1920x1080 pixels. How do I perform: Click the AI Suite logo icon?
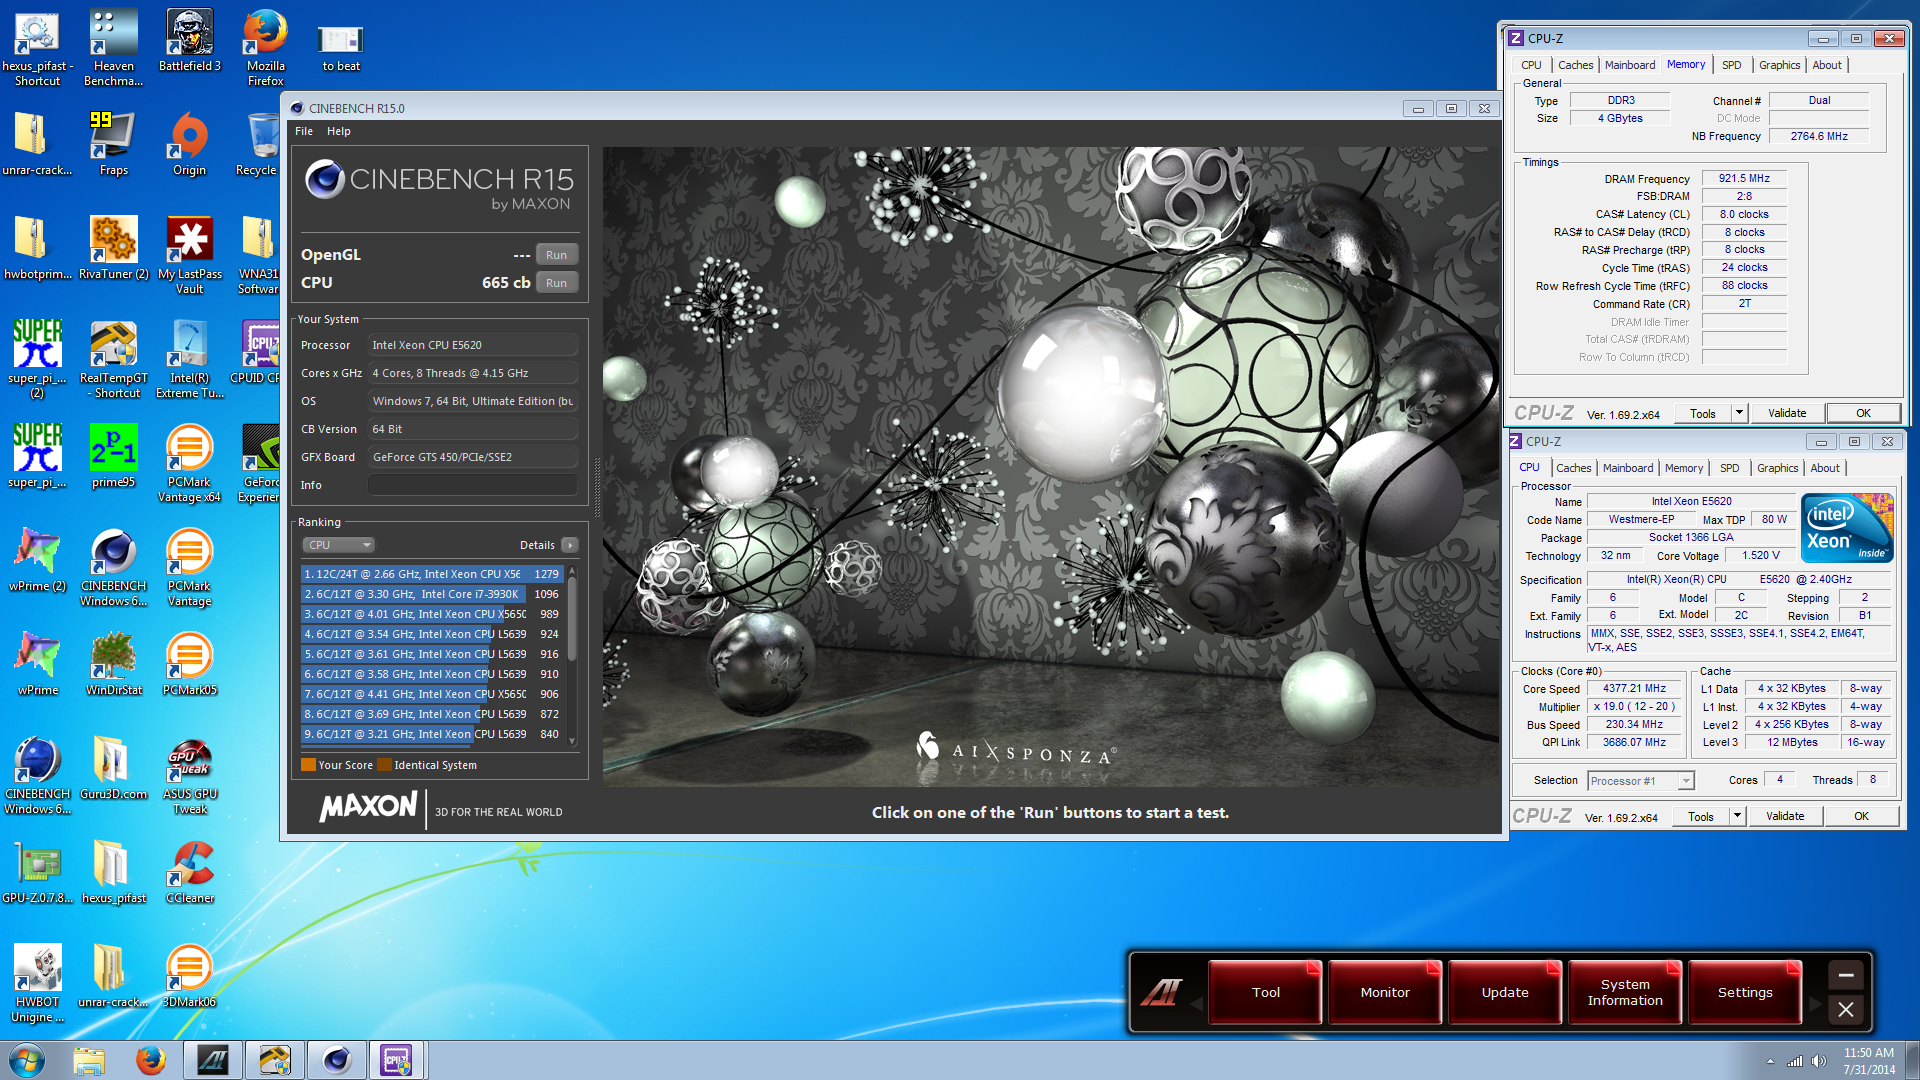(x=1162, y=992)
